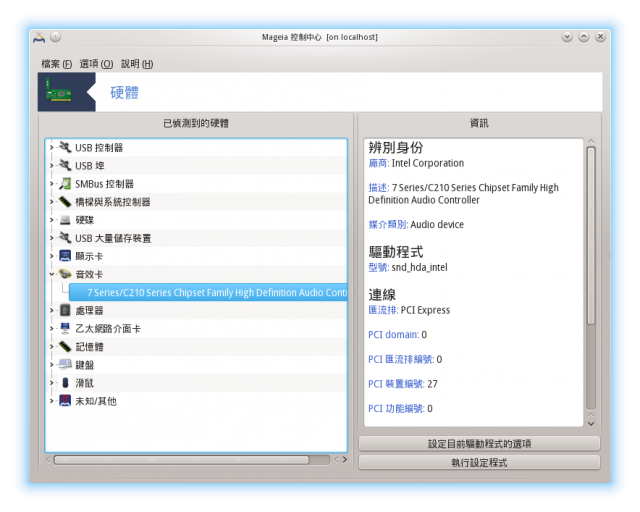This screenshot has width=640, height=512.
Task: Expand the 未知/其他 tree node
Action: click(x=51, y=401)
